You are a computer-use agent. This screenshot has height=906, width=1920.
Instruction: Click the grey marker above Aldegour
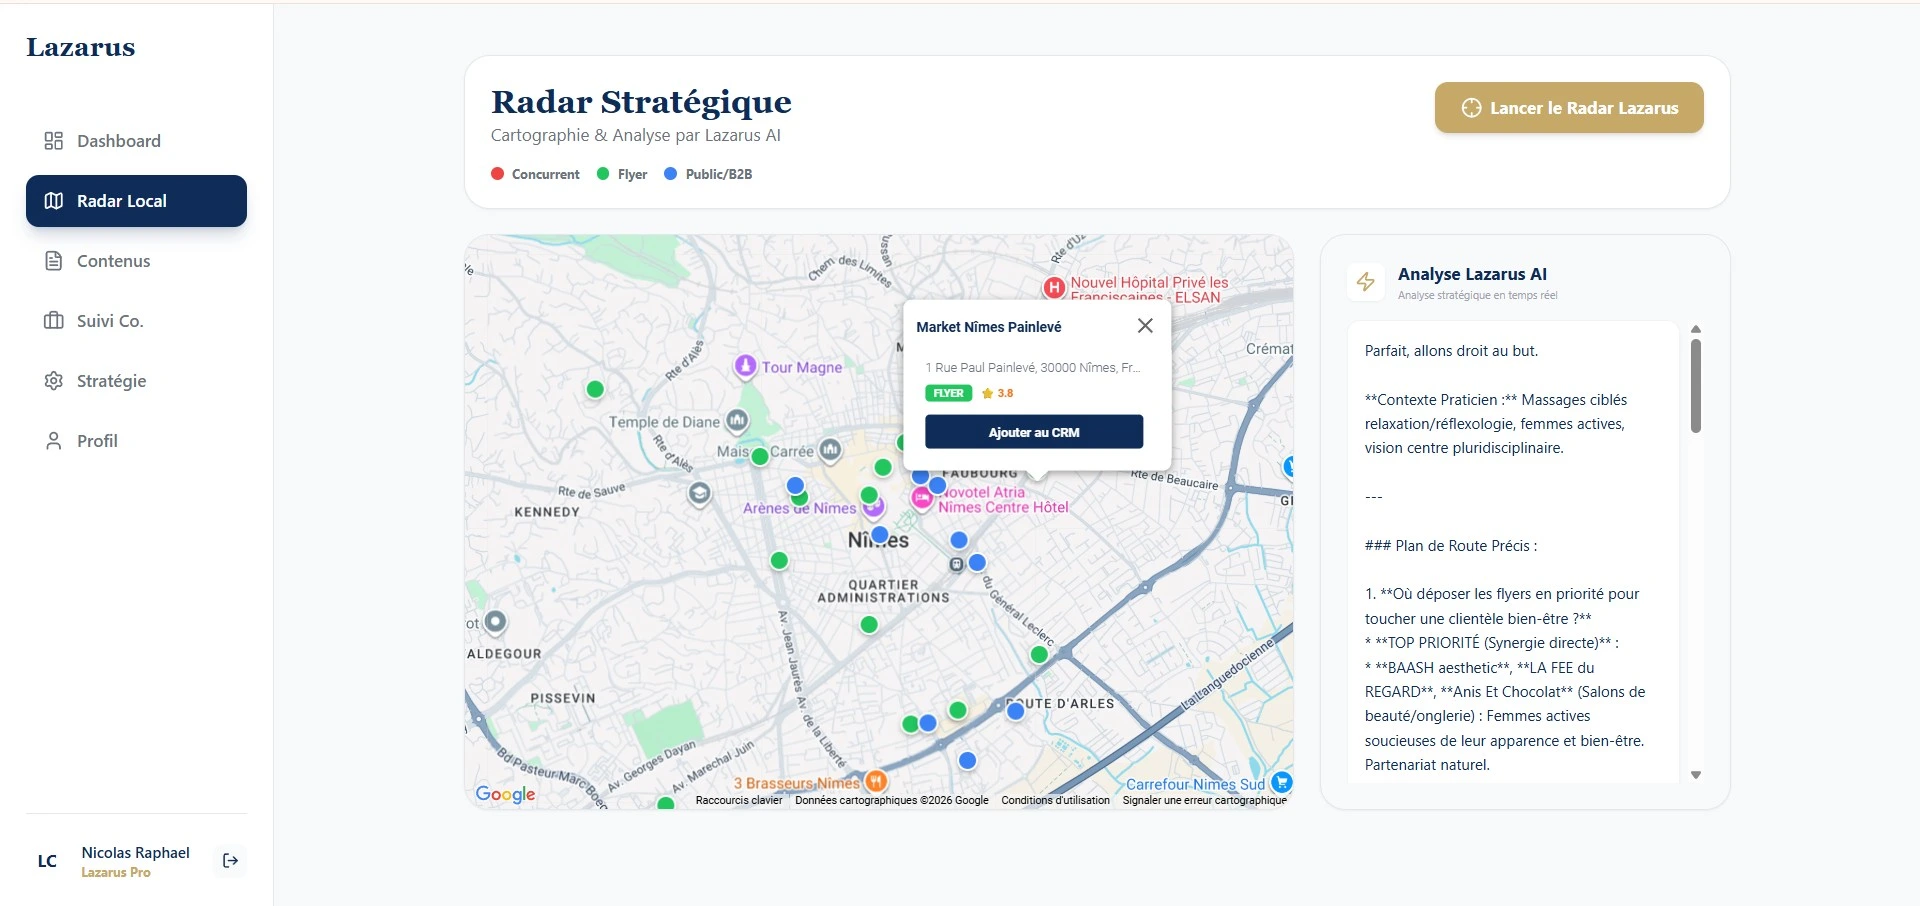(495, 623)
